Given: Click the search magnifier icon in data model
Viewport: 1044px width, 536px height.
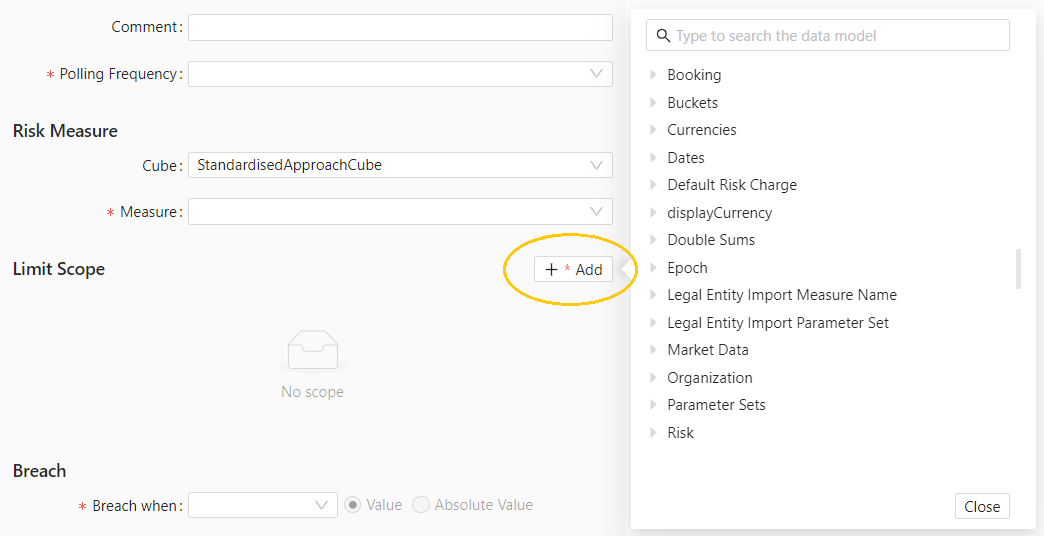Looking at the screenshot, I should pyautogui.click(x=663, y=36).
